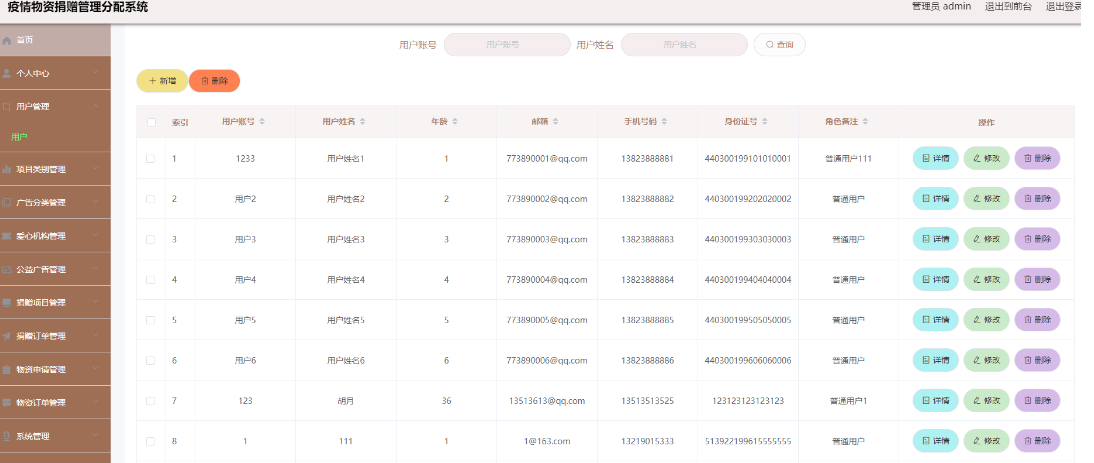The height and width of the screenshot is (463, 1094).
Task: Click 删除 for user 用户3
Action: (1037, 239)
